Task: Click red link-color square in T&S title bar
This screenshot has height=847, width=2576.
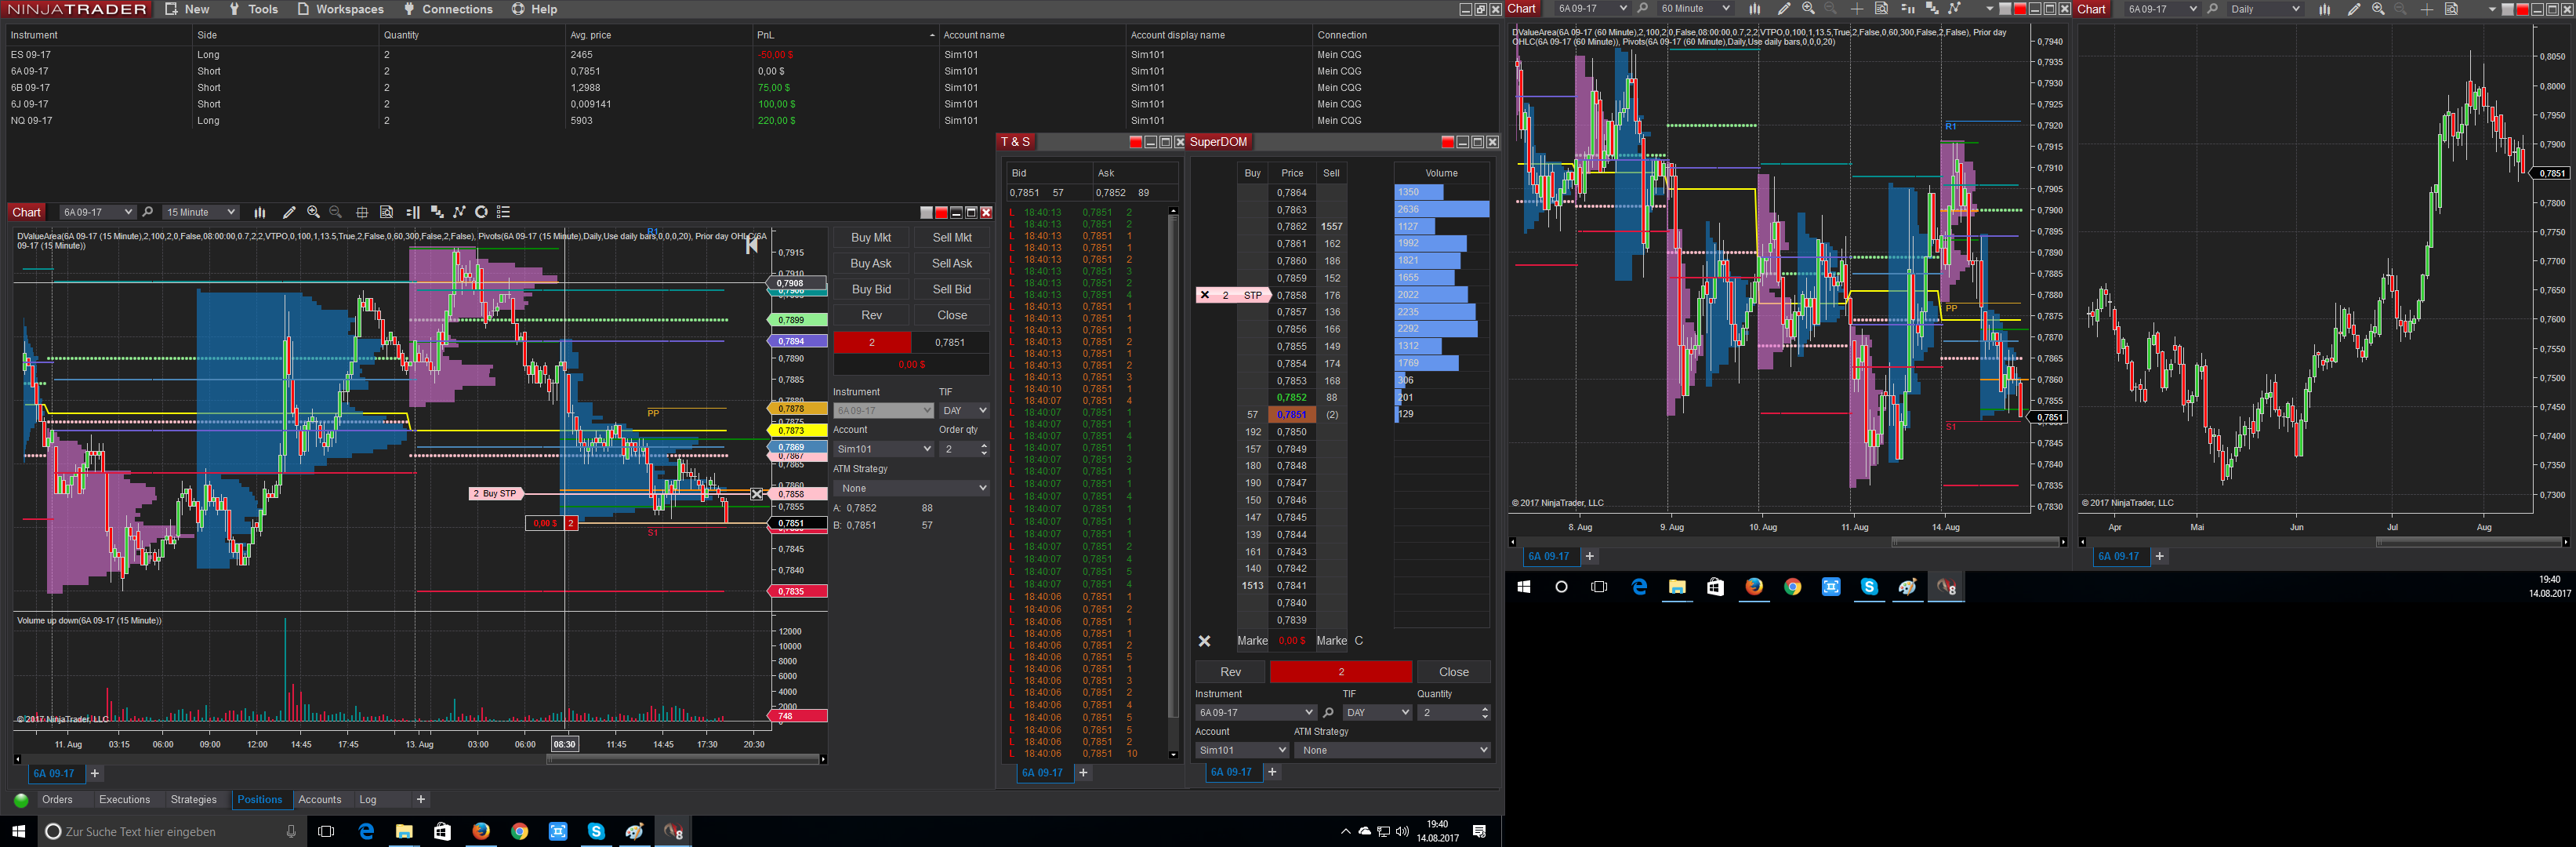Action: tap(1135, 142)
